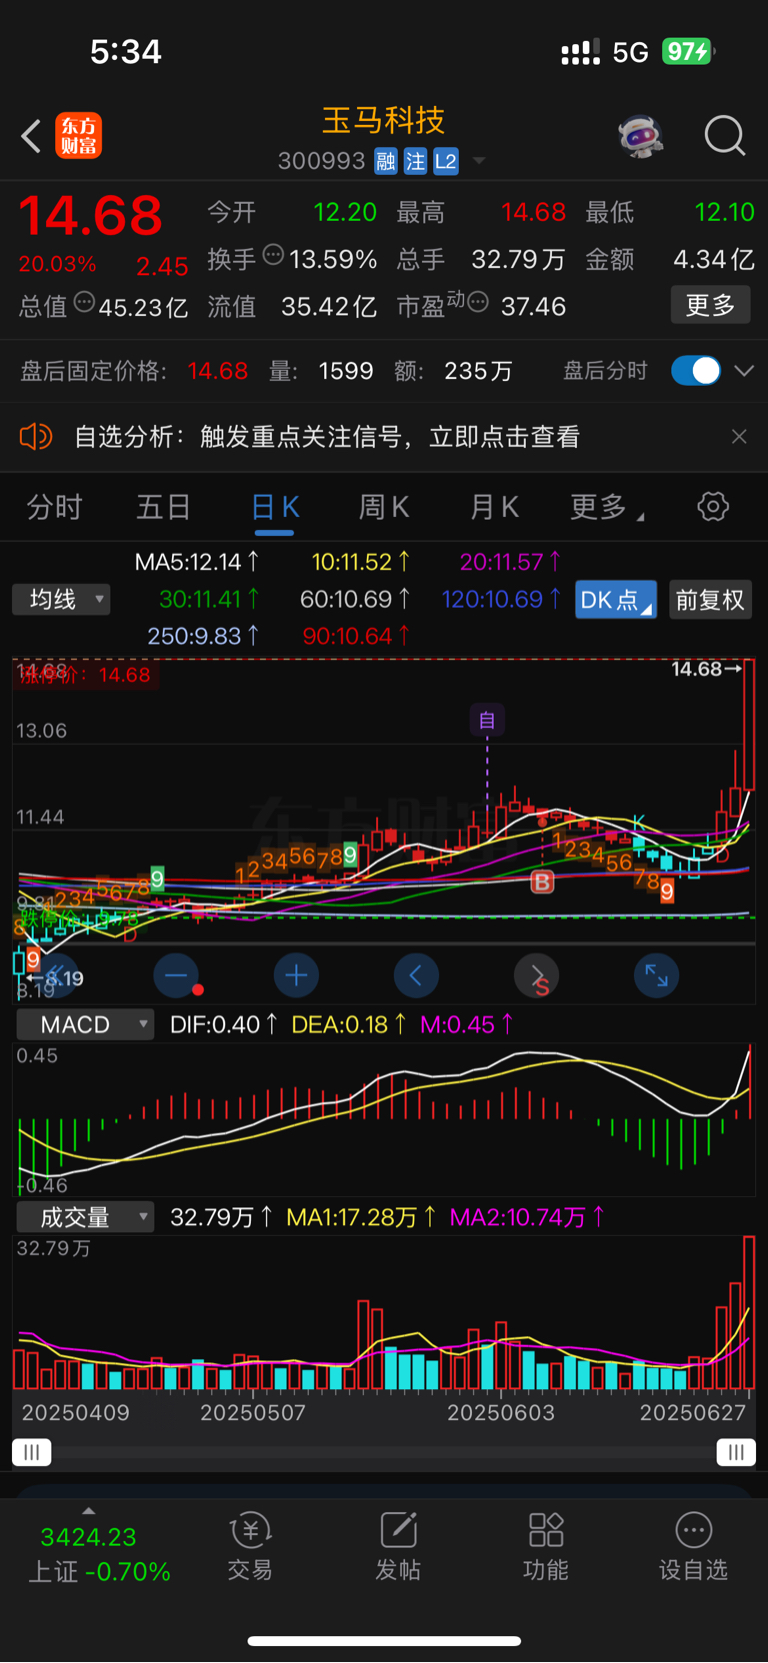Toggle the DK点 button

coord(616,599)
